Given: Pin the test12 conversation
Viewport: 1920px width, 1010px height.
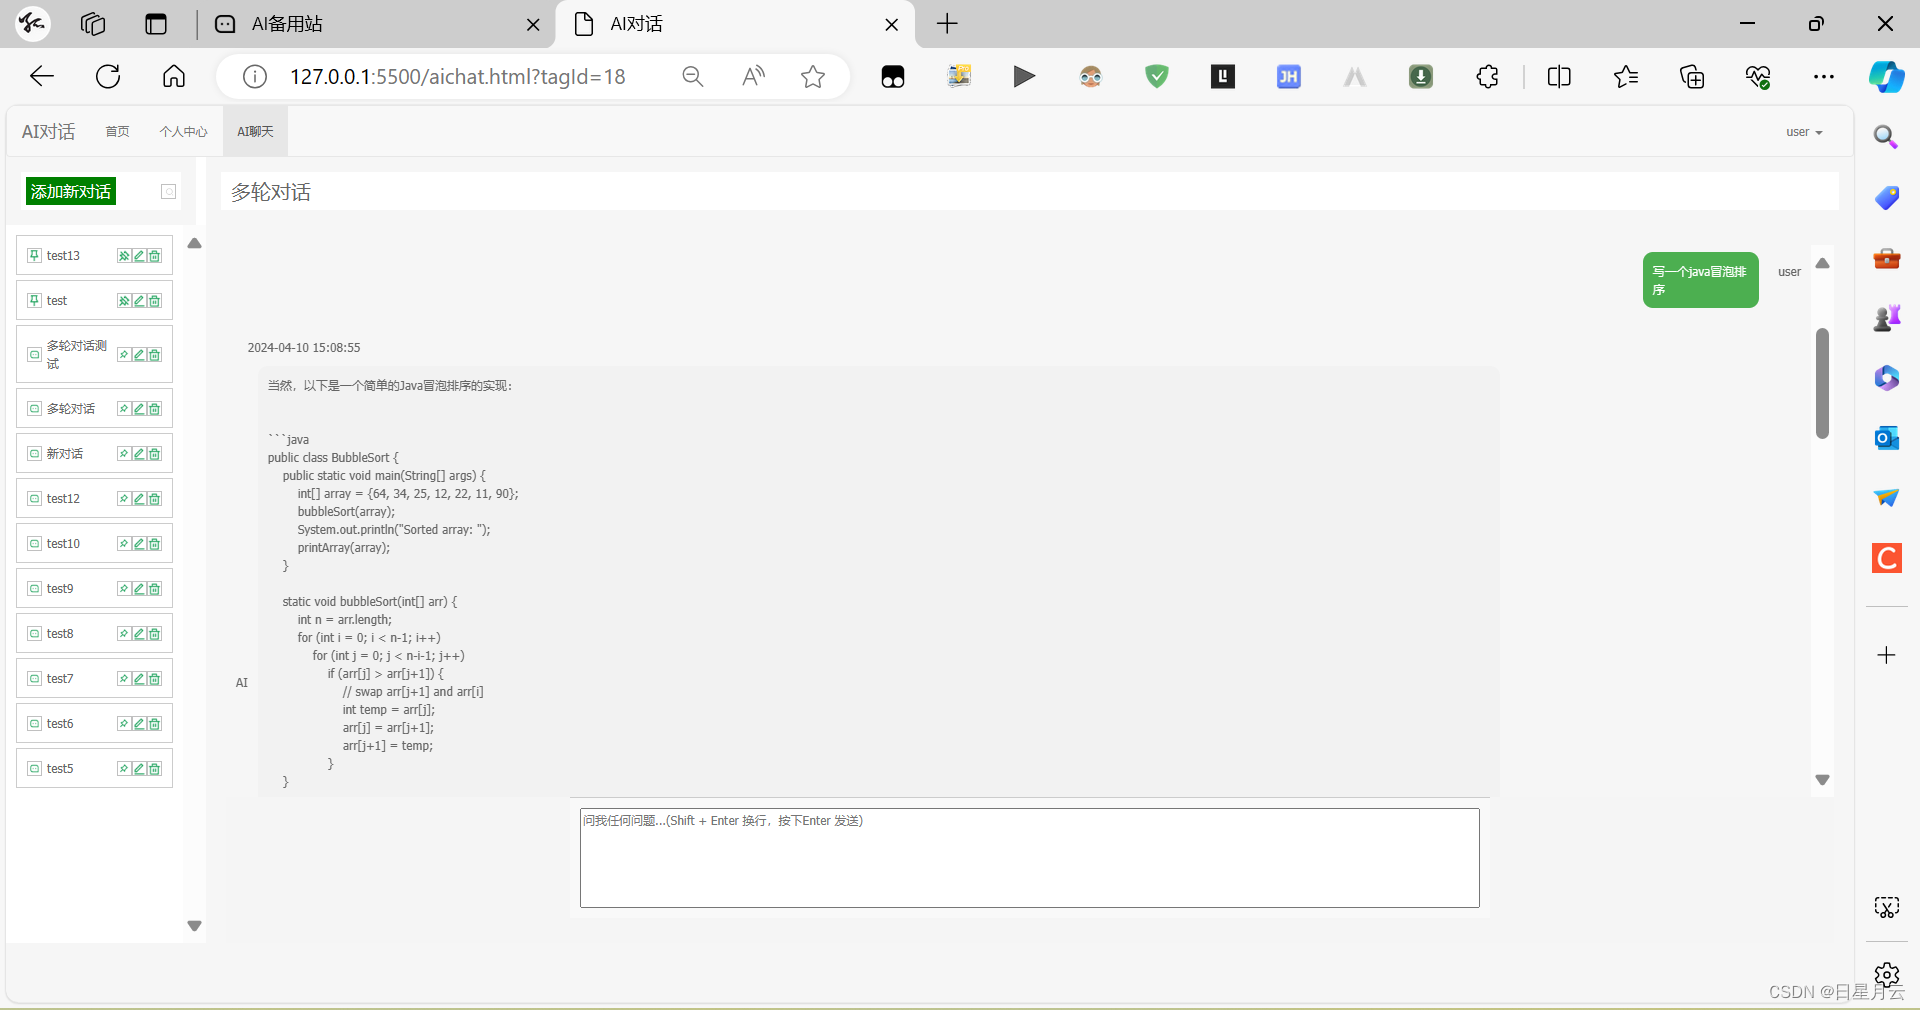Looking at the screenshot, I should point(124,499).
